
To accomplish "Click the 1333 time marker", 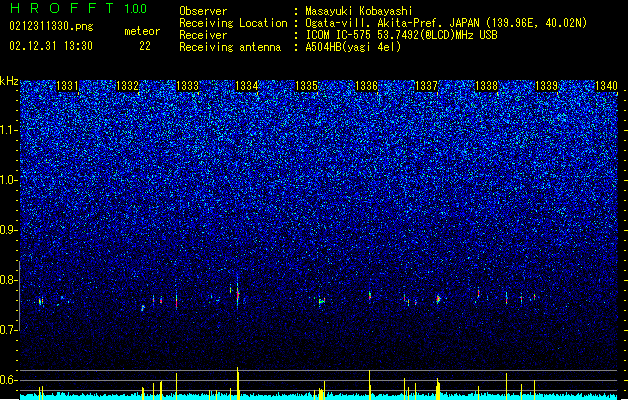I will pyautogui.click(x=187, y=86).
